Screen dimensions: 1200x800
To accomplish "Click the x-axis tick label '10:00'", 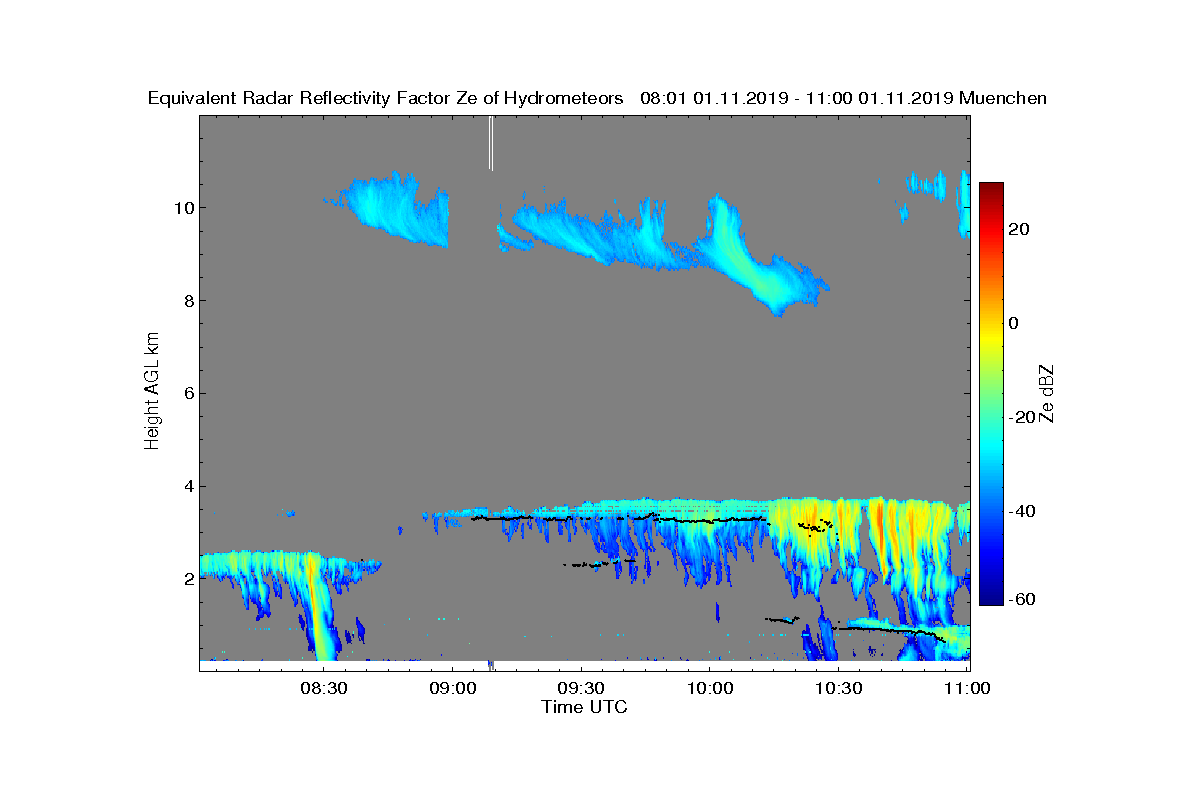I will (710, 688).
